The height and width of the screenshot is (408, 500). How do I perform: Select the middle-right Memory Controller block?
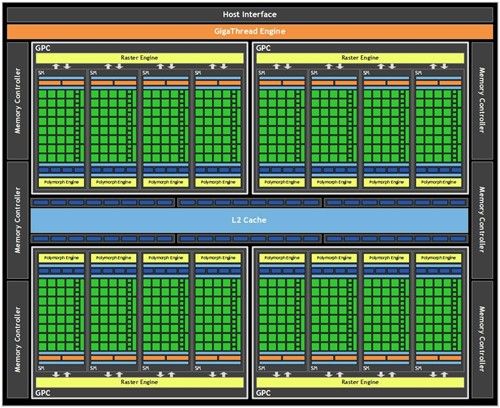pyautogui.click(x=482, y=220)
